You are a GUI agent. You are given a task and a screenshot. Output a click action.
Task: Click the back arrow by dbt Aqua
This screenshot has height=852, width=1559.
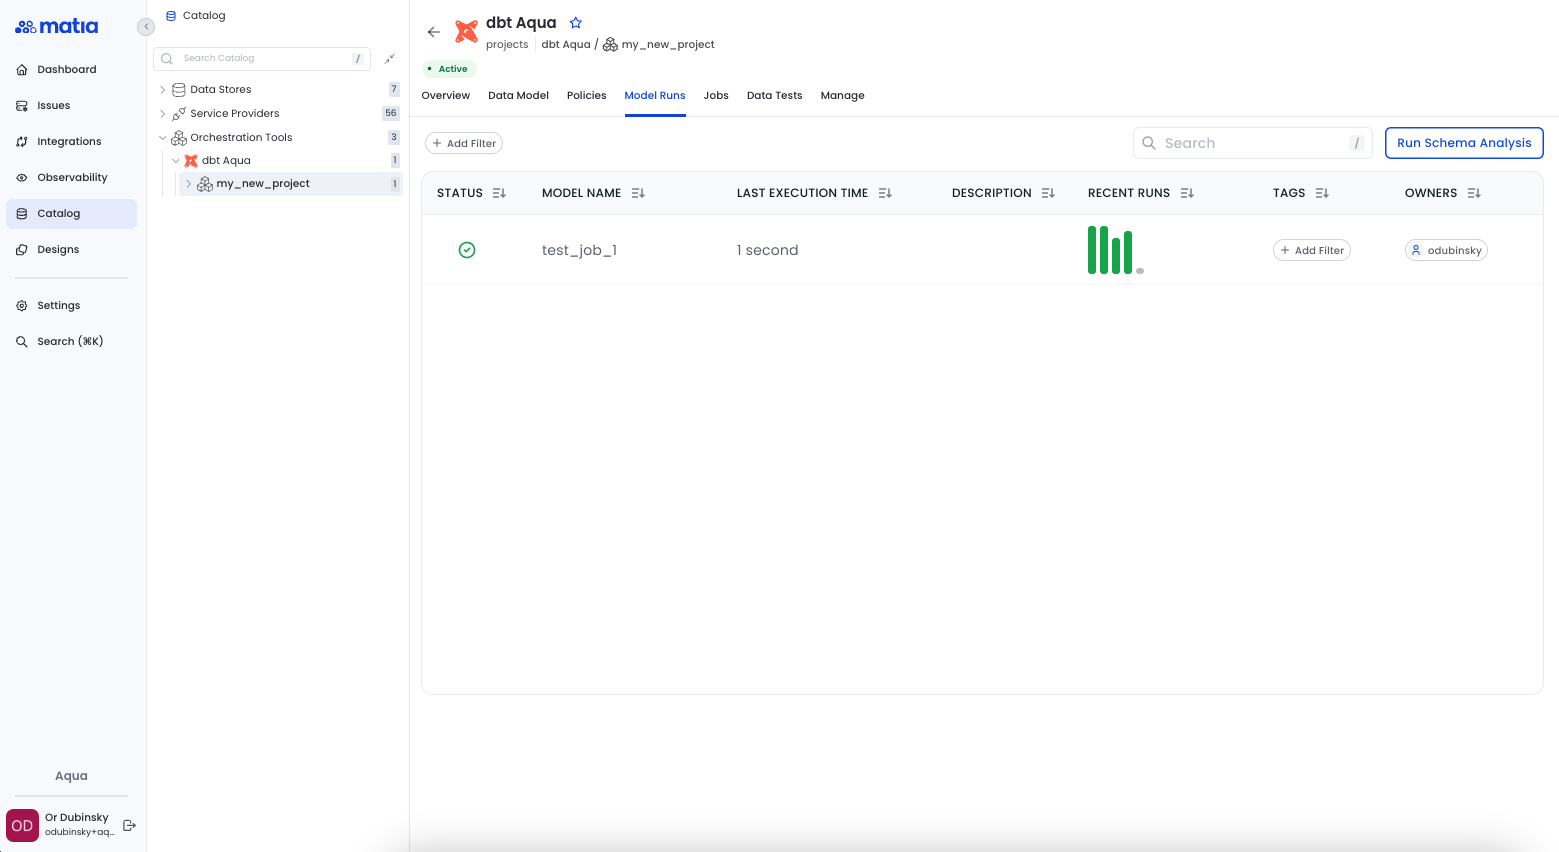tap(433, 32)
